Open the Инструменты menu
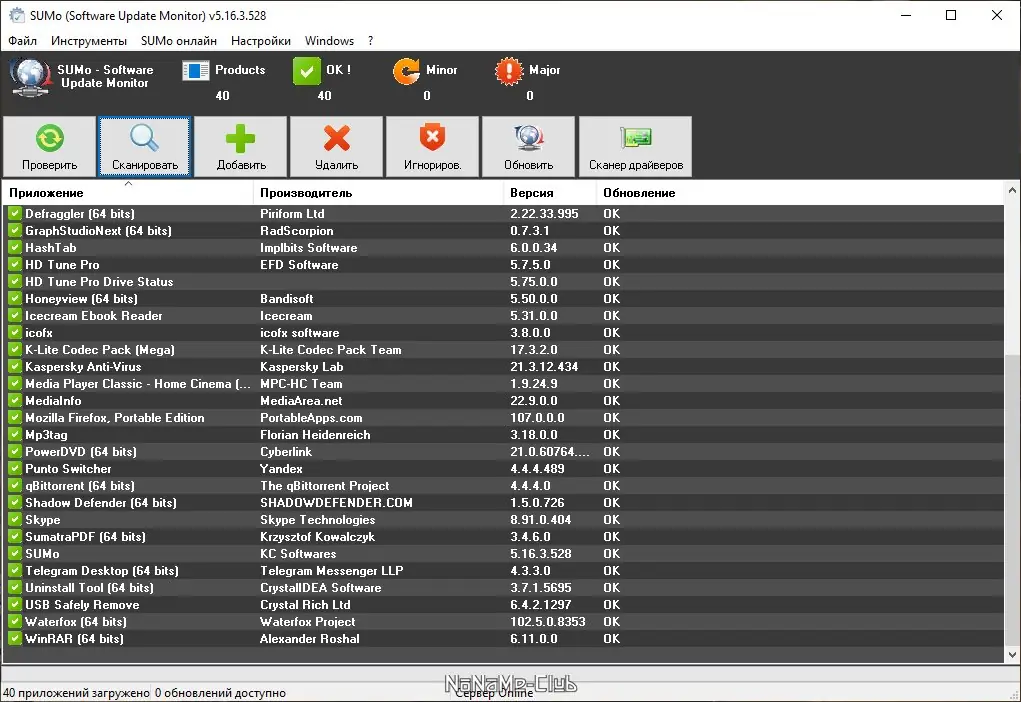This screenshot has width=1021, height=702. click(89, 41)
